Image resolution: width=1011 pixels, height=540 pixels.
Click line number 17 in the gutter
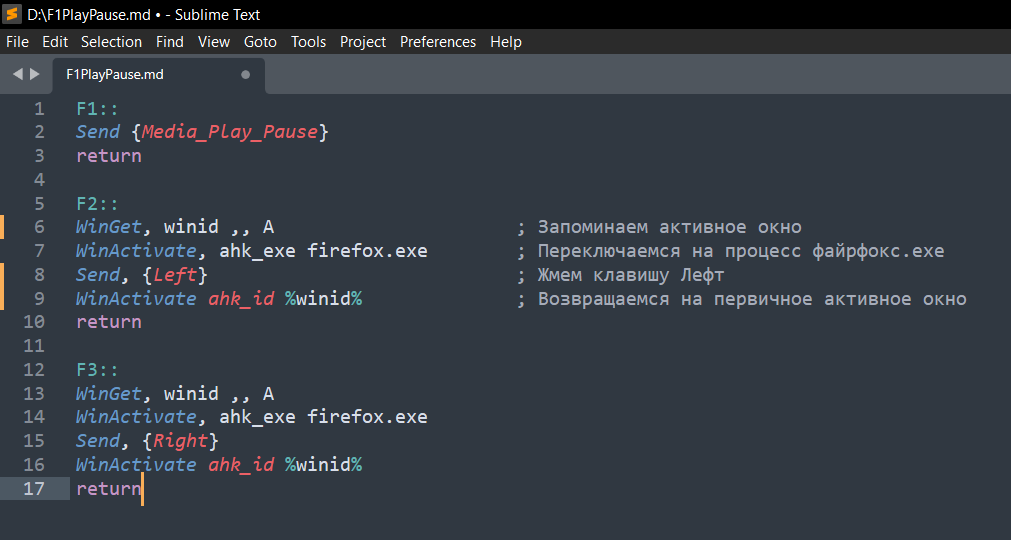point(34,489)
